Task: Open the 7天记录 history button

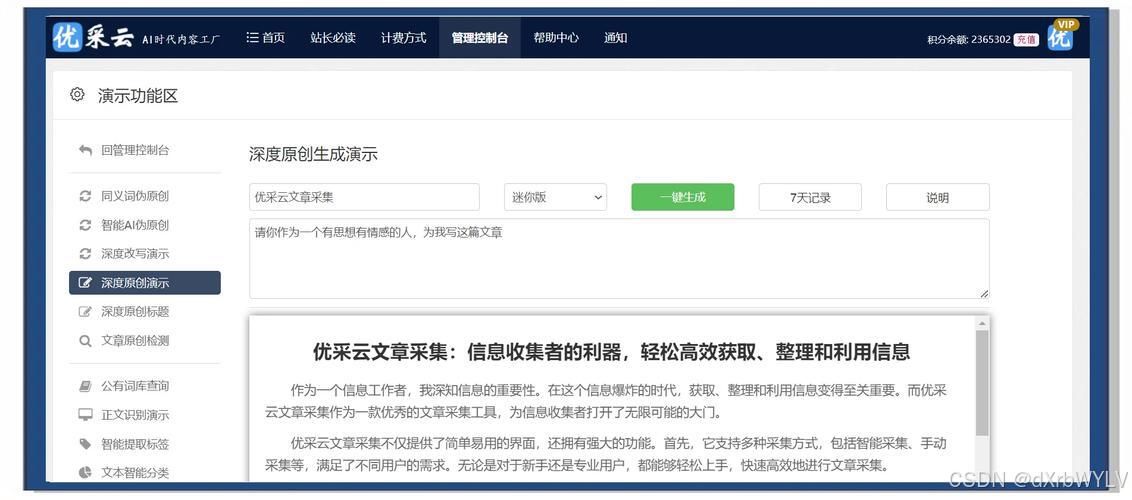Action: [x=810, y=197]
